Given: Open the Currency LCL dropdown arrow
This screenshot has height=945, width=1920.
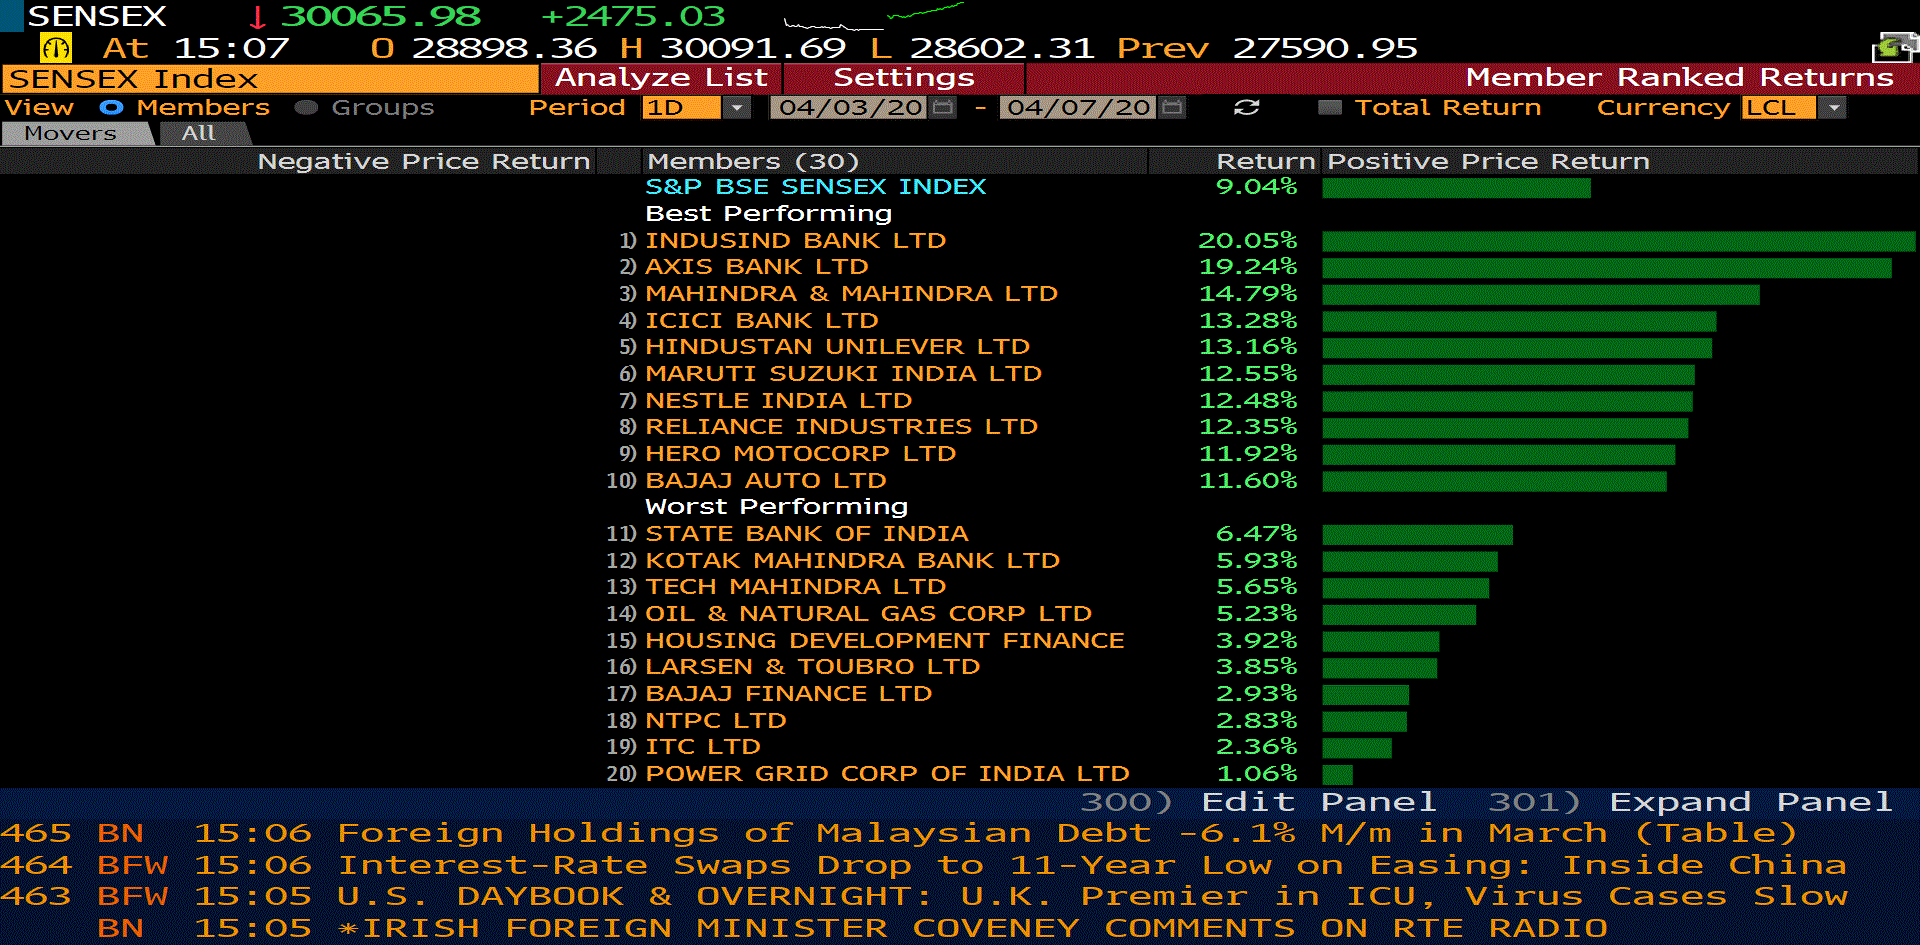Looking at the screenshot, I should 1832,108.
